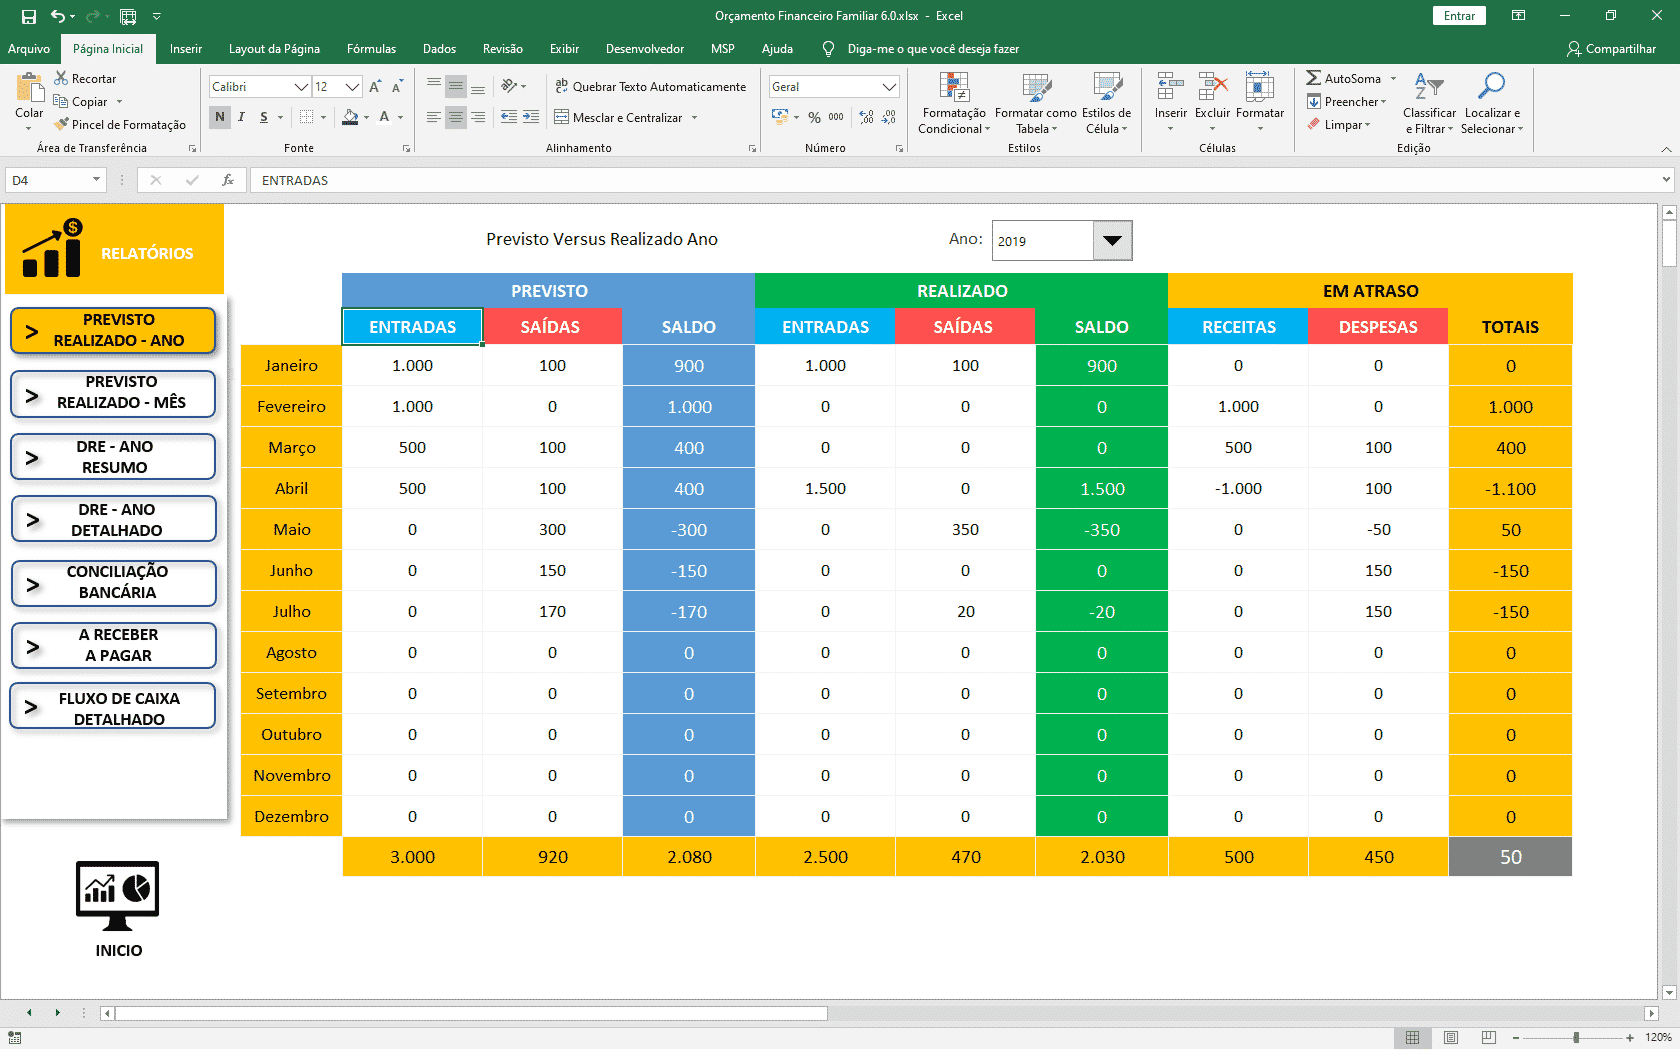Apply thousands separator (000) format

pyautogui.click(x=836, y=117)
